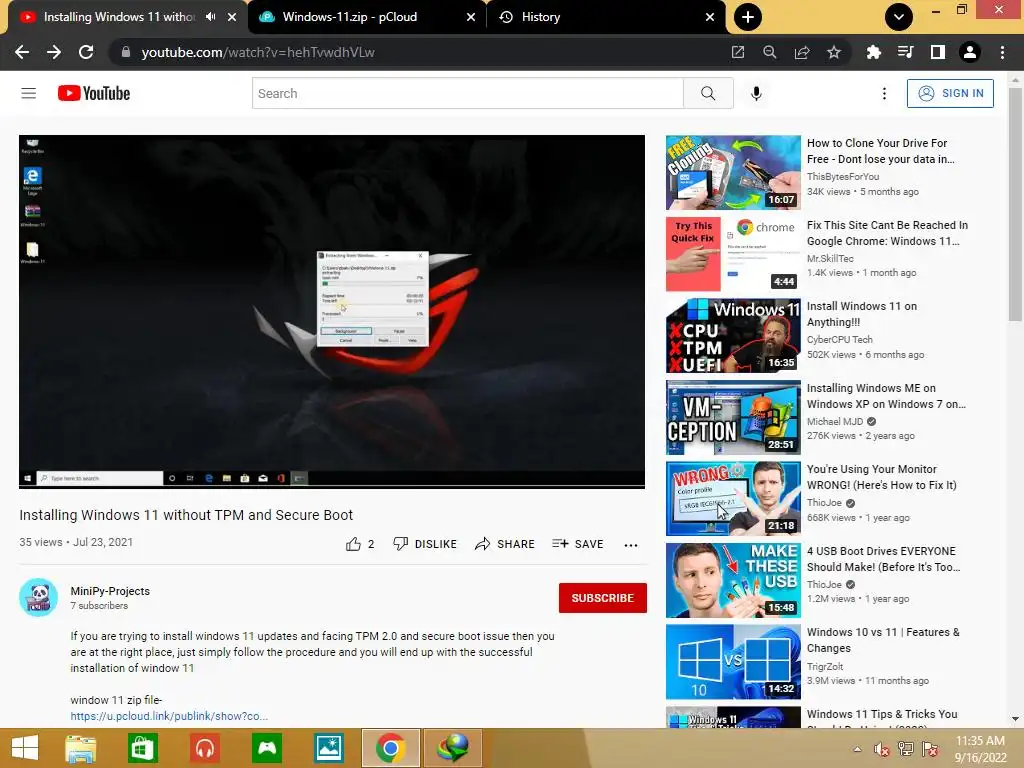Go back using the browser back arrow
The width and height of the screenshot is (1024, 768).
[22, 52]
